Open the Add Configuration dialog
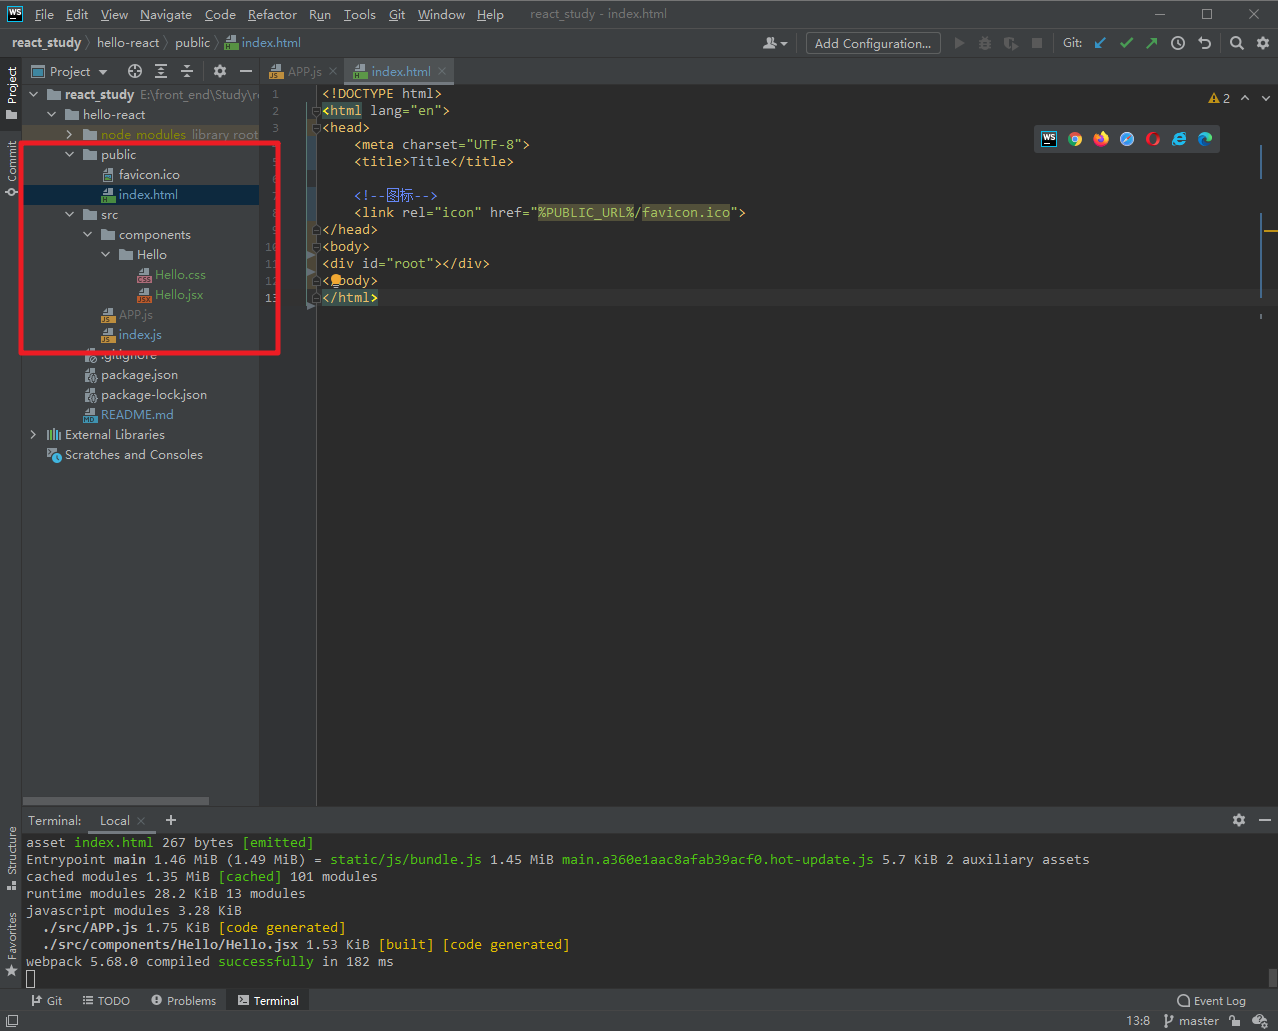This screenshot has height=1031, width=1278. (872, 43)
